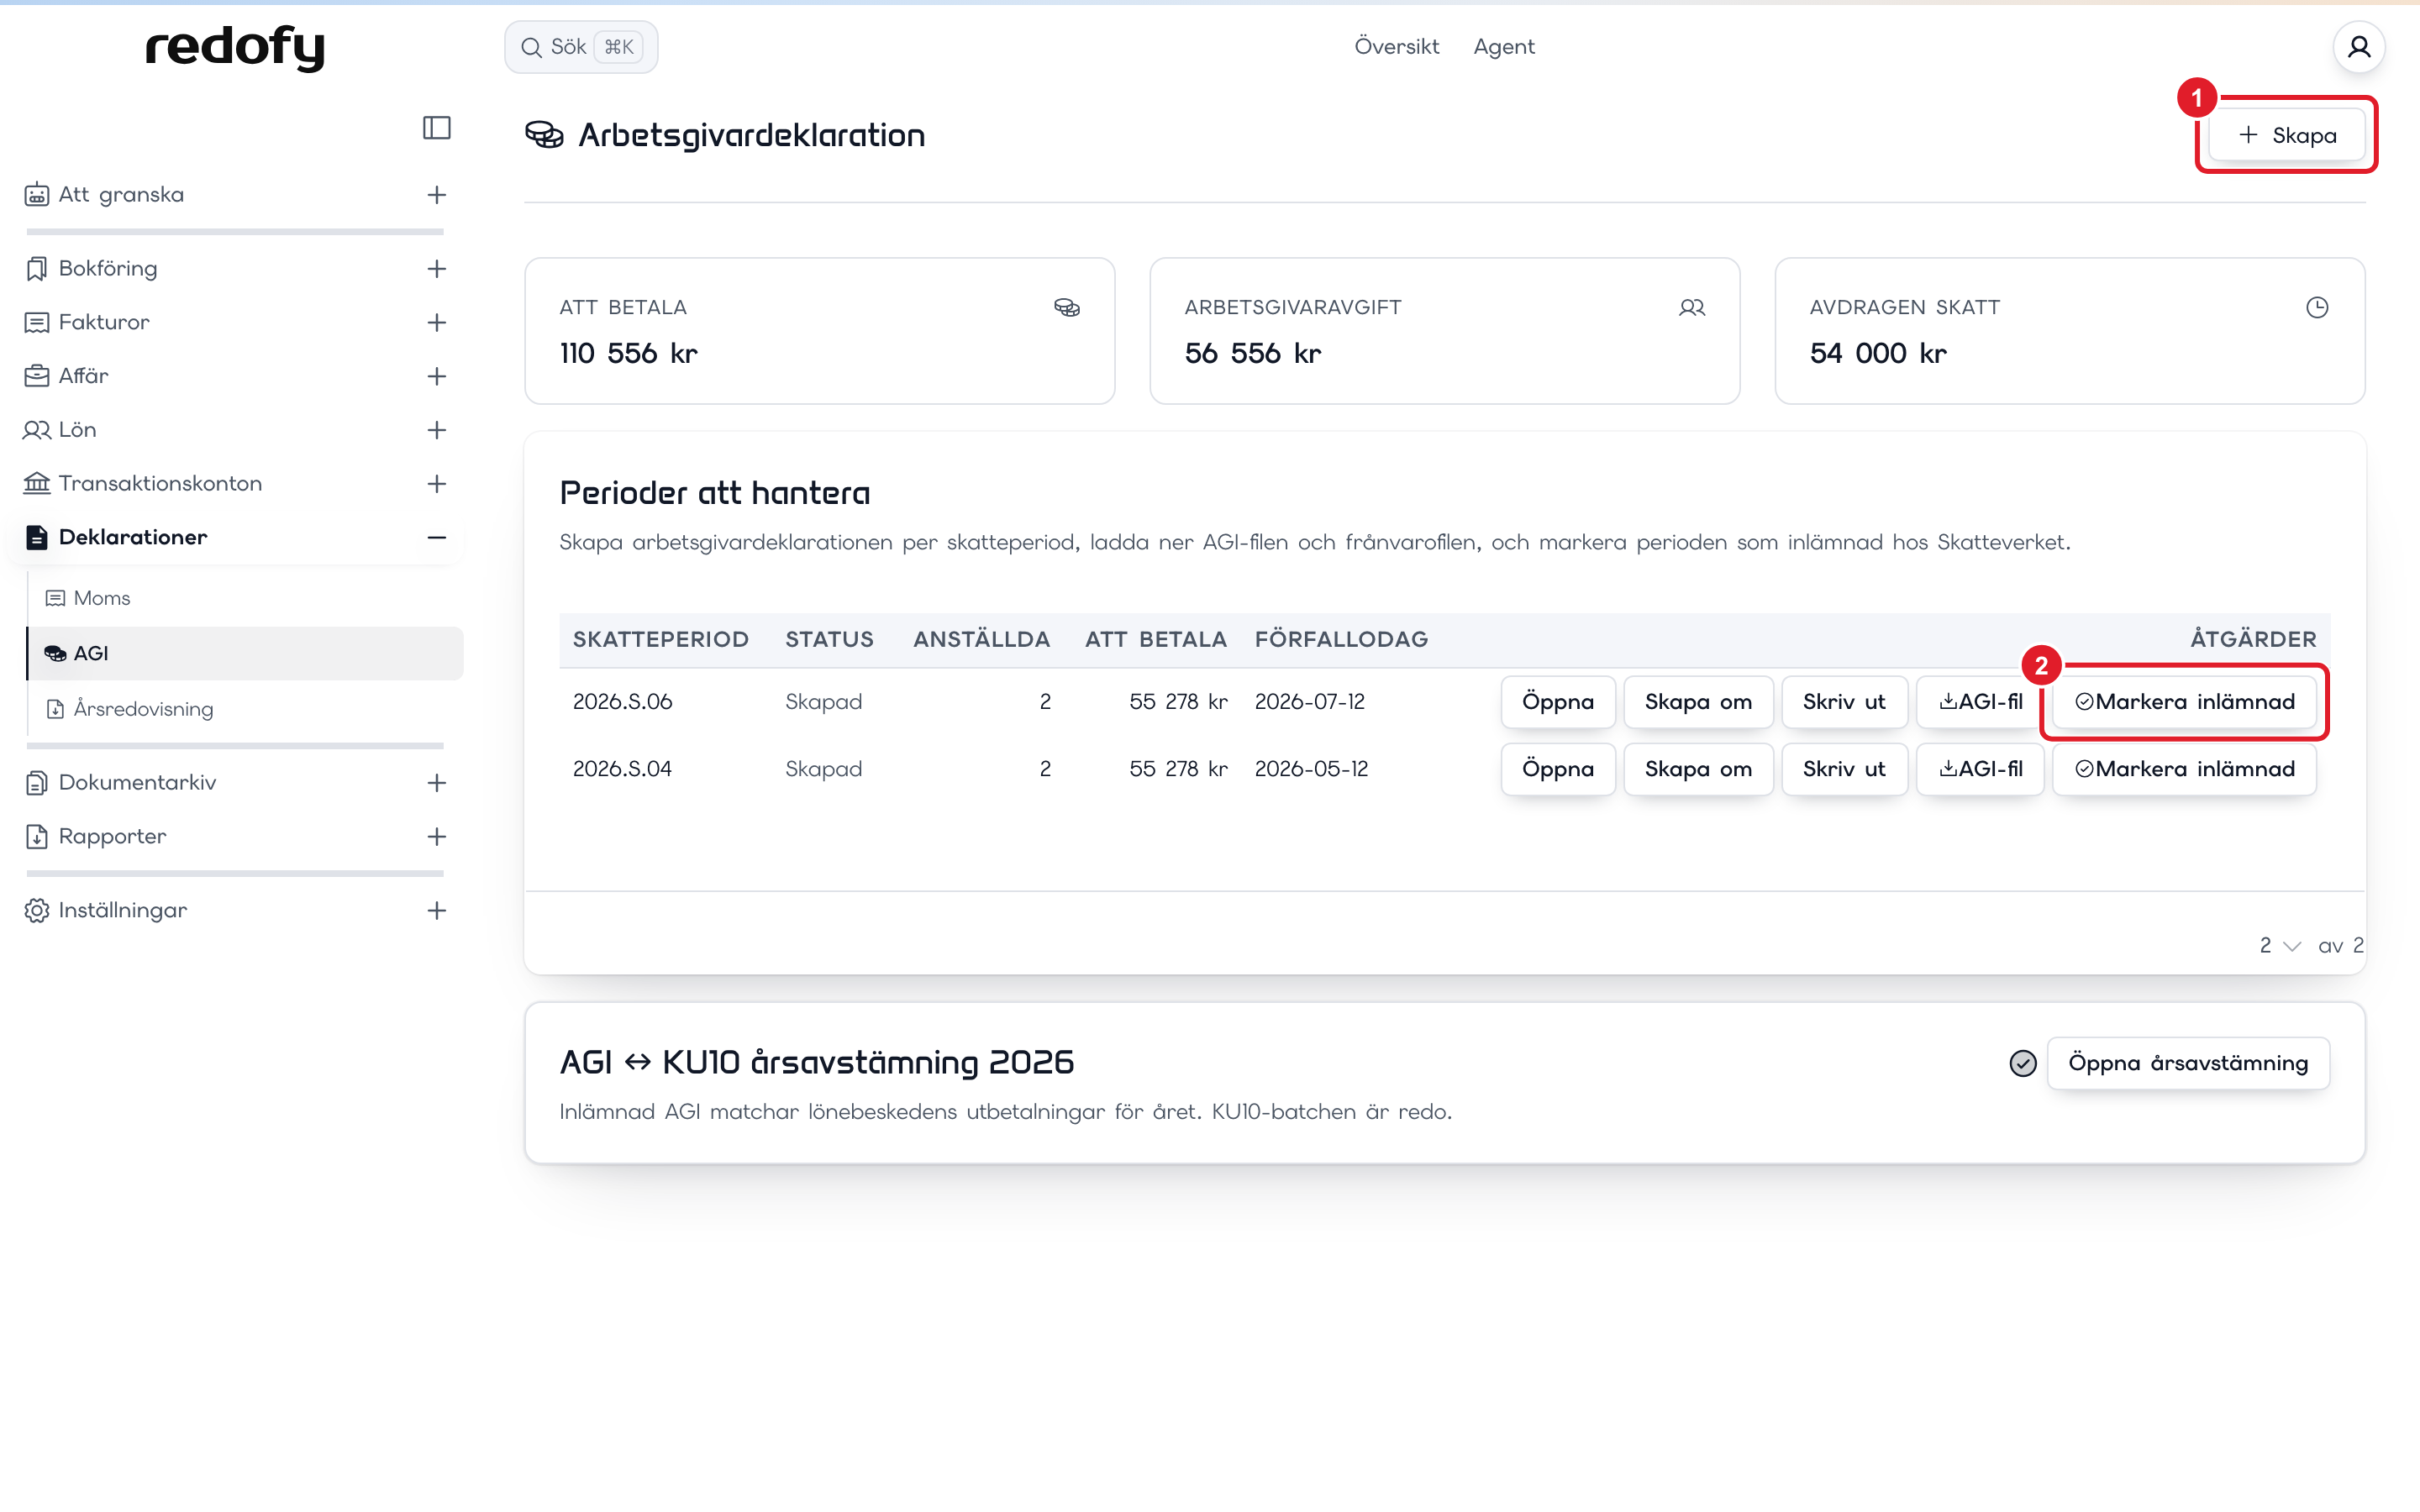
Task: Download AGI-fil for period 2026.S.04
Action: tap(1980, 769)
